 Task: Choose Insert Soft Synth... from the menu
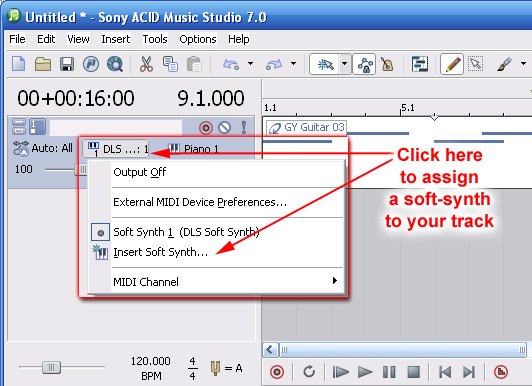pyautogui.click(x=160, y=252)
